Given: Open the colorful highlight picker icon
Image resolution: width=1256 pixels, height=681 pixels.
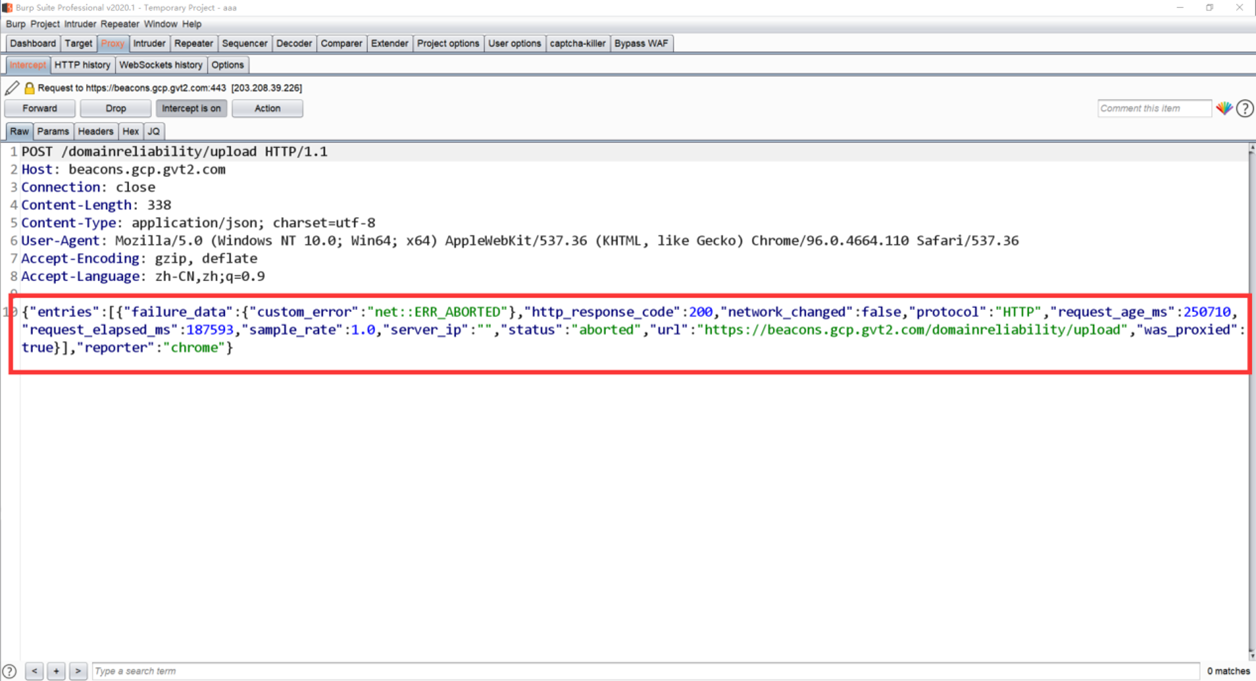Looking at the screenshot, I should [1224, 108].
